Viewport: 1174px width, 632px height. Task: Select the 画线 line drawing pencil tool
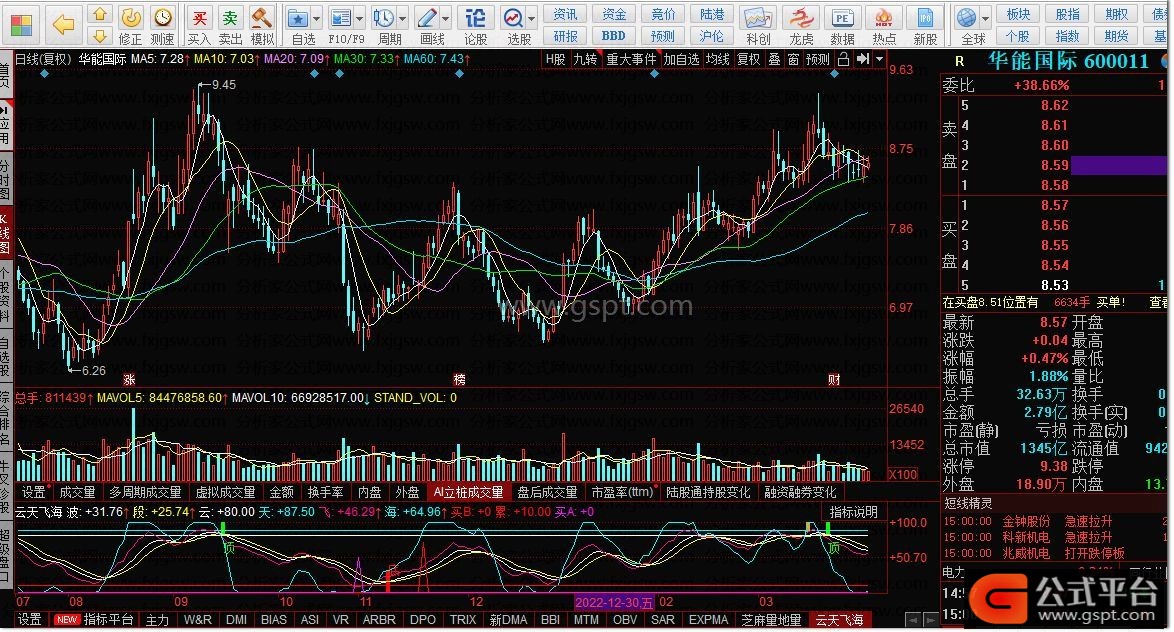tap(428, 25)
